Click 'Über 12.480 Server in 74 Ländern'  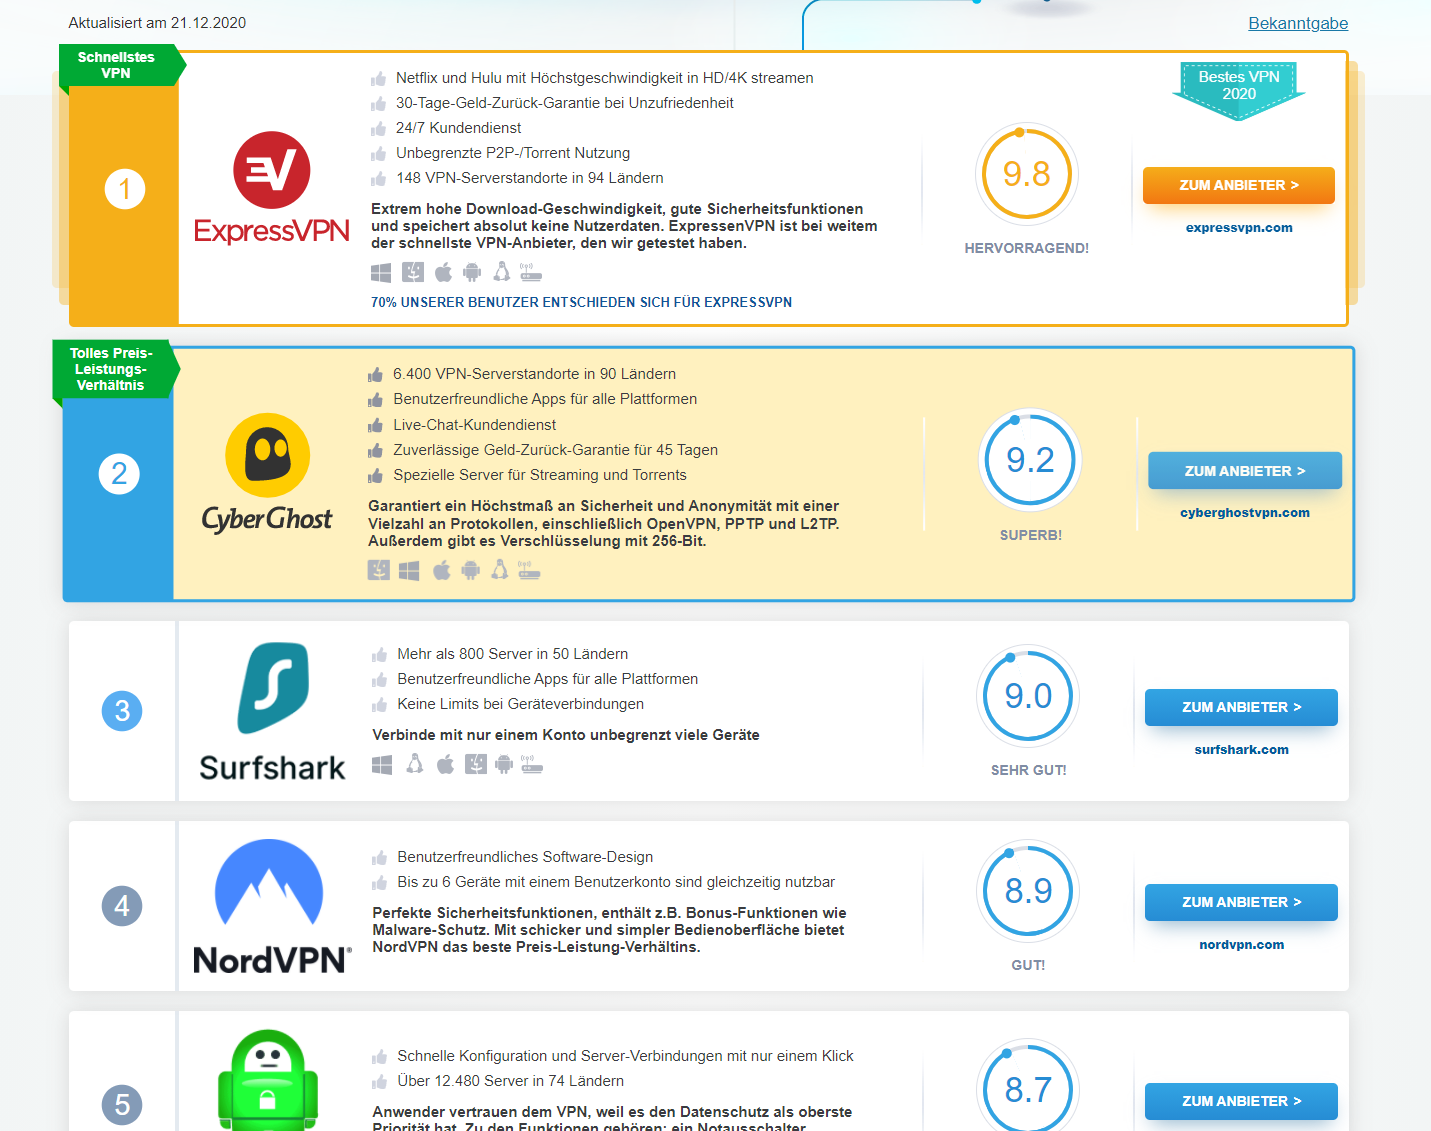tap(511, 1081)
